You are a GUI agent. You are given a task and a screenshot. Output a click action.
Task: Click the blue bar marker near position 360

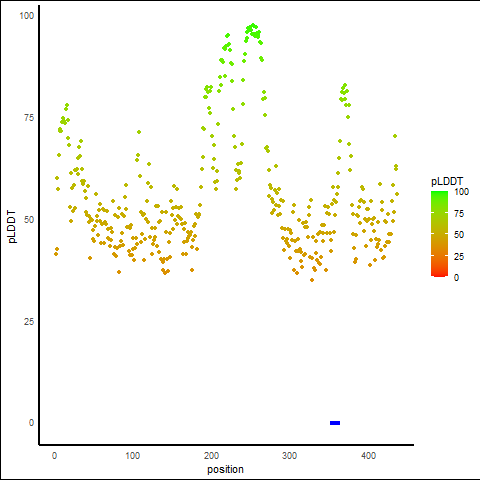(x=335, y=423)
